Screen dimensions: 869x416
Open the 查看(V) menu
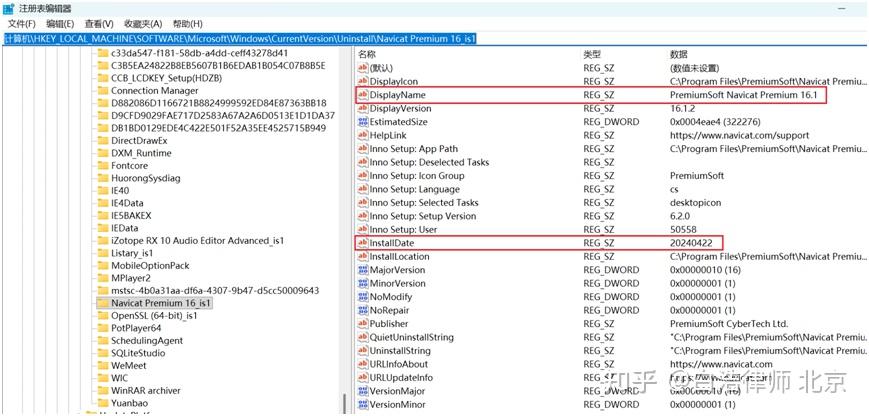(x=99, y=24)
